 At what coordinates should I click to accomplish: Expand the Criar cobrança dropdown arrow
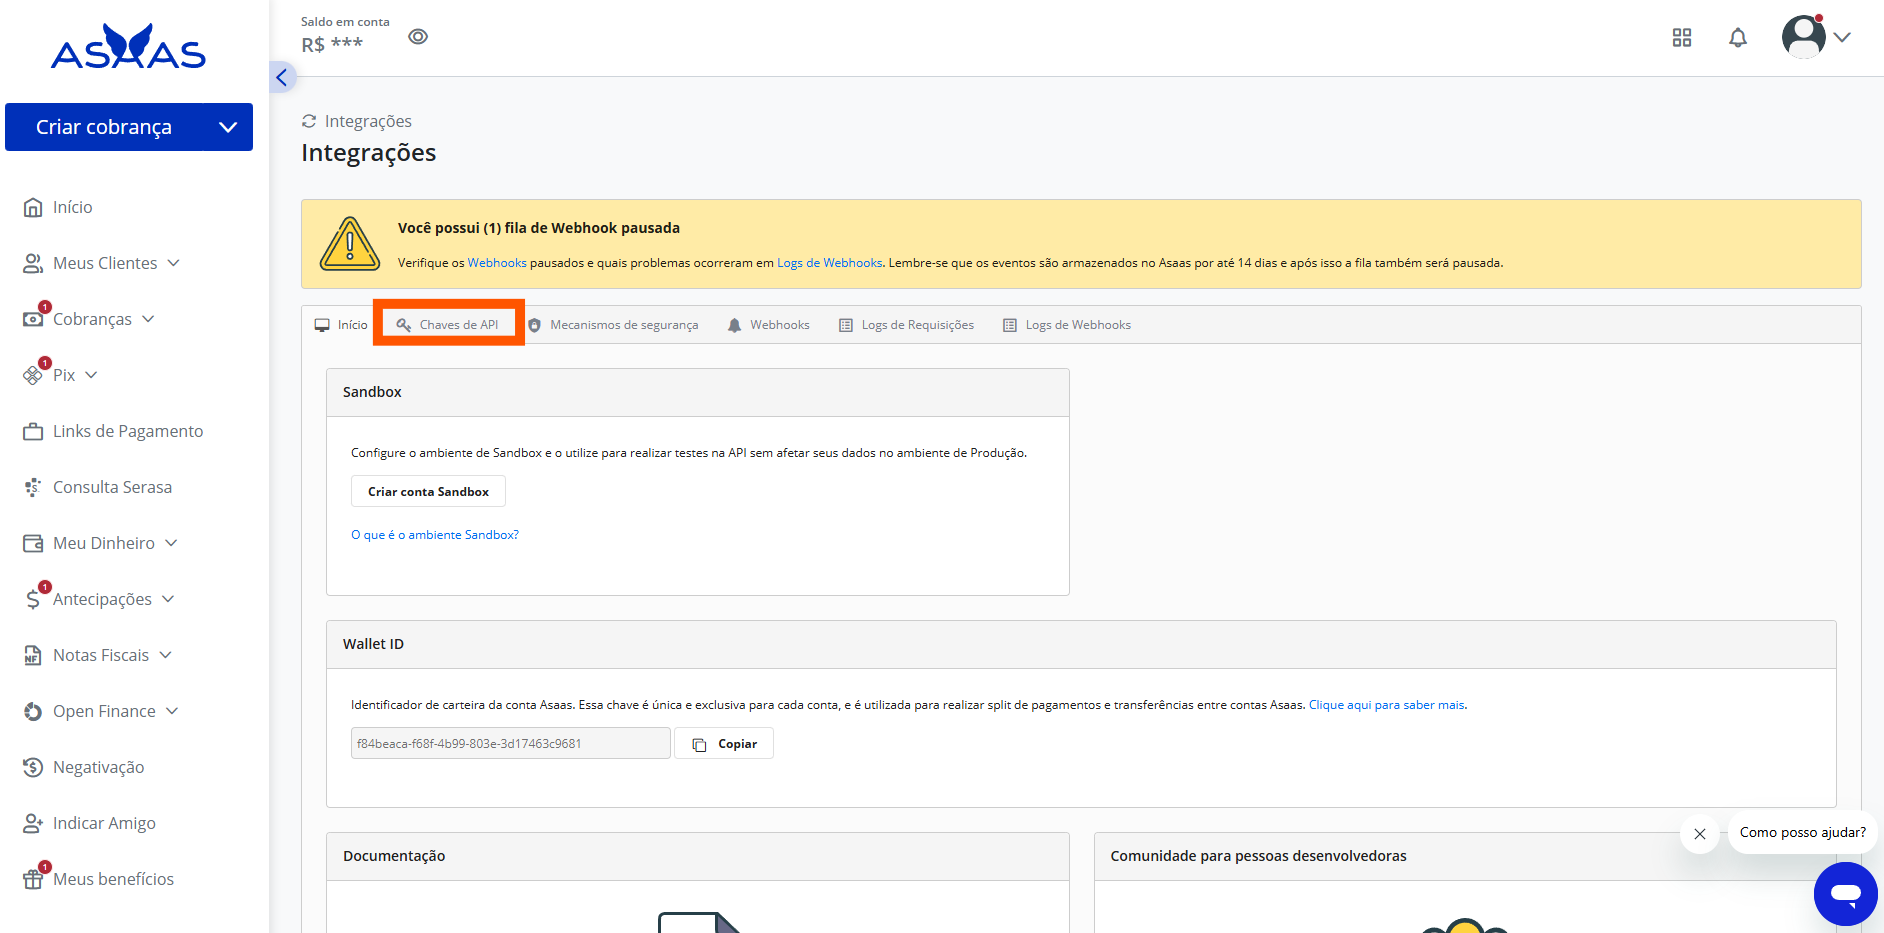228,127
